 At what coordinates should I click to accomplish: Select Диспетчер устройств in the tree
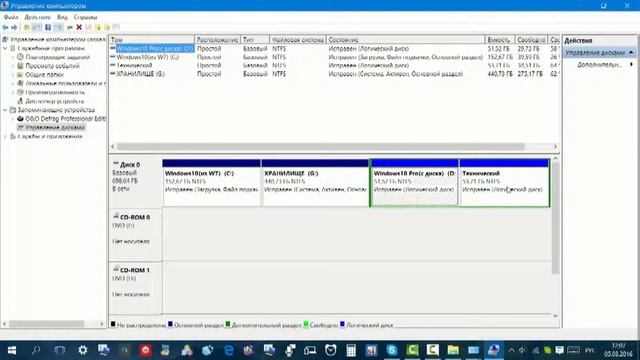54,101
